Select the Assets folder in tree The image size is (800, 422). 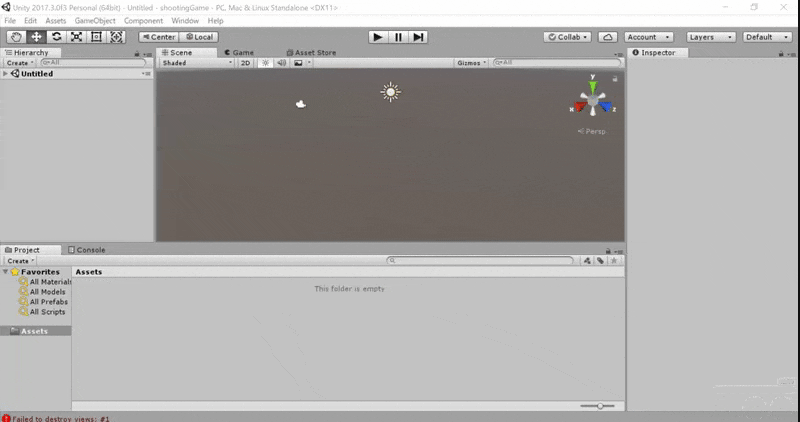point(36,331)
